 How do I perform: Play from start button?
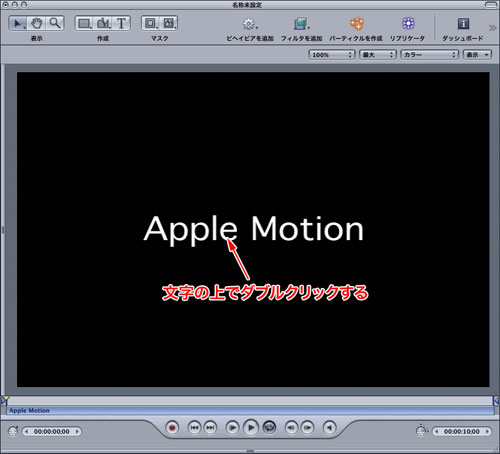coord(232,427)
